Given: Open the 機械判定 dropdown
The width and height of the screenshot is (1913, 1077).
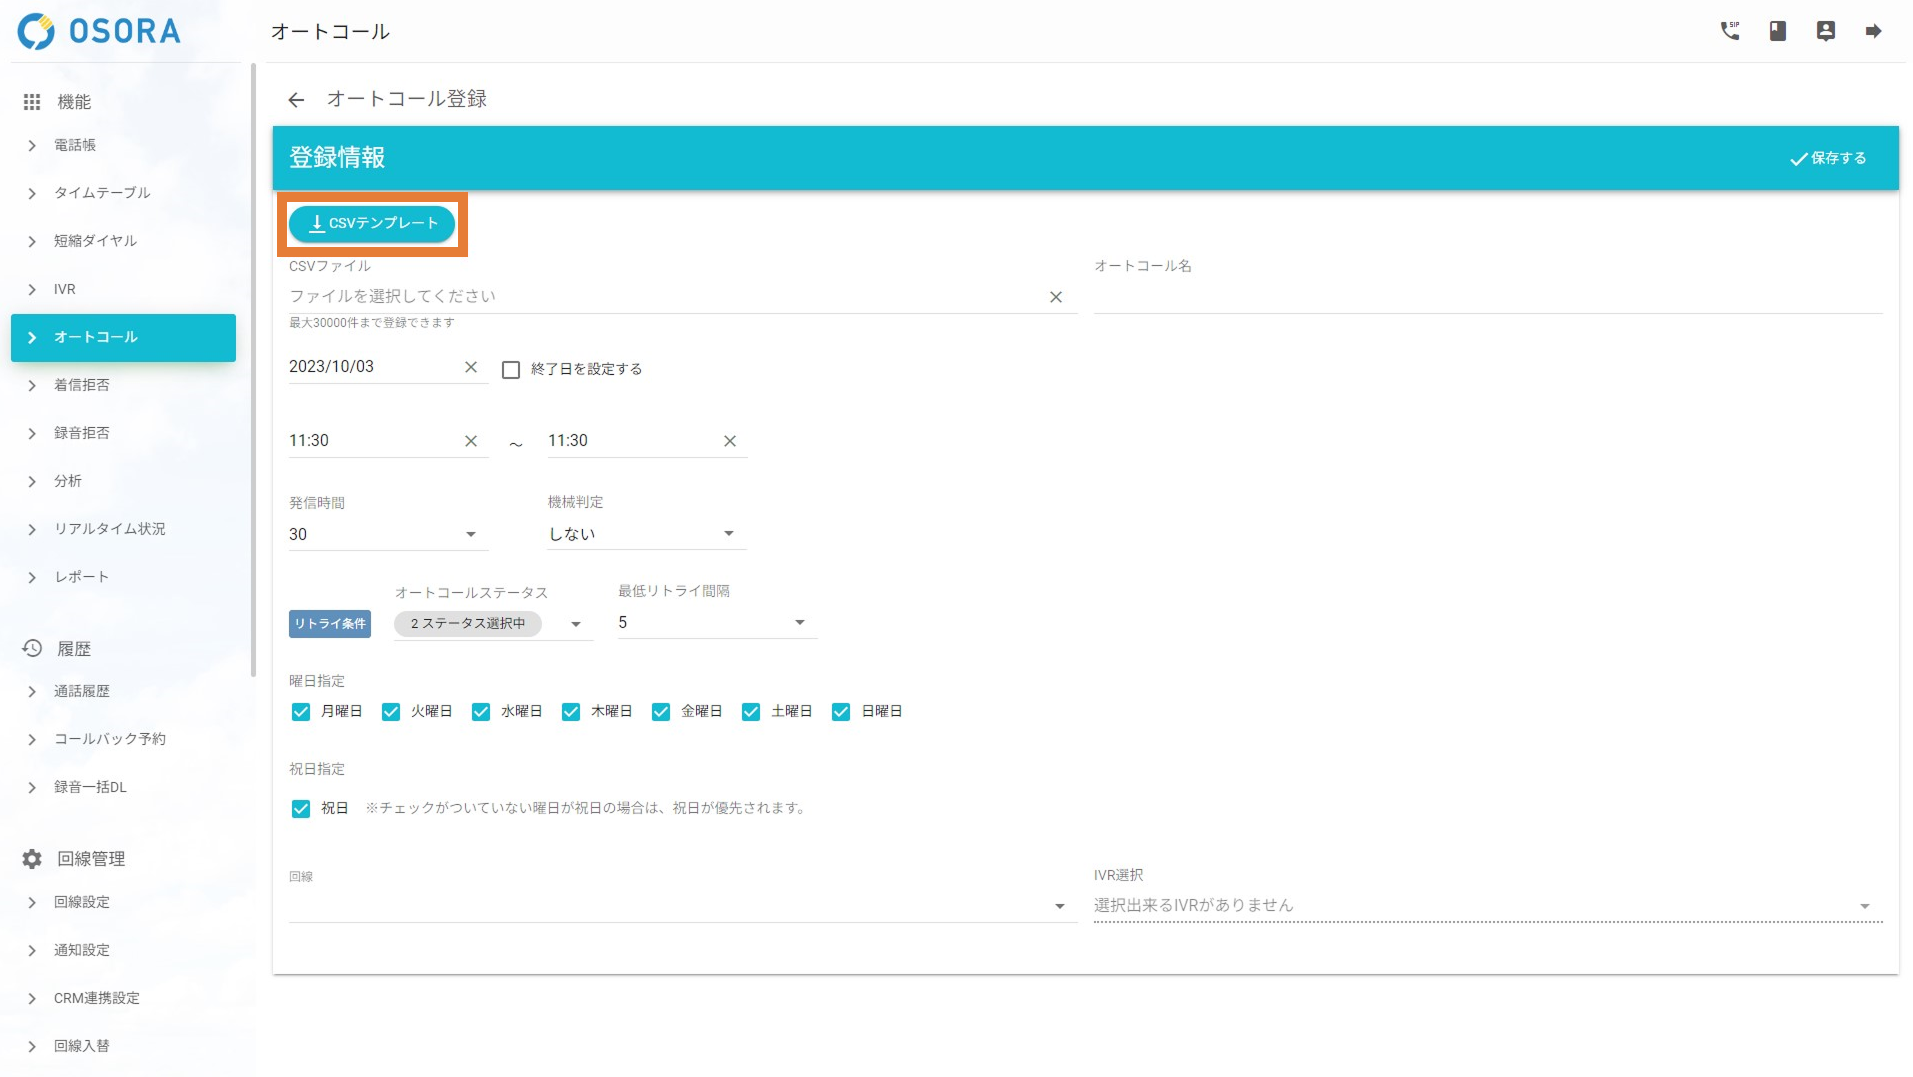Looking at the screenshot, I should (x=645, y=534).
